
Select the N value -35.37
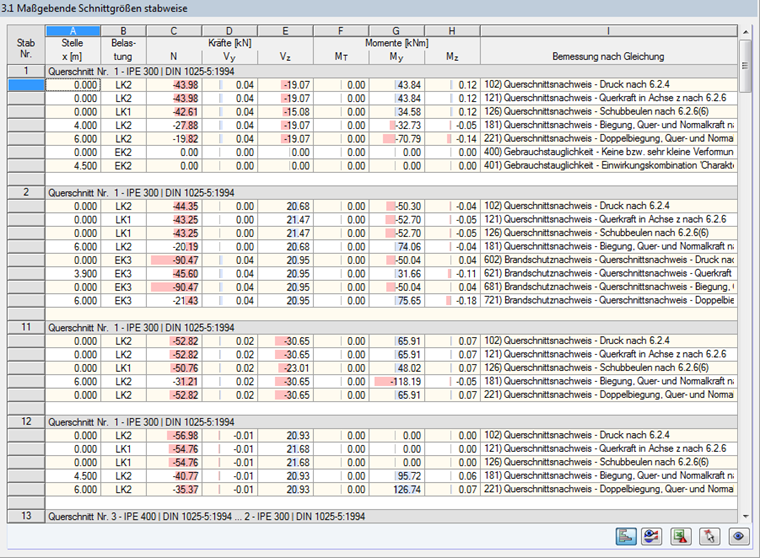click(x=174, y=490)
